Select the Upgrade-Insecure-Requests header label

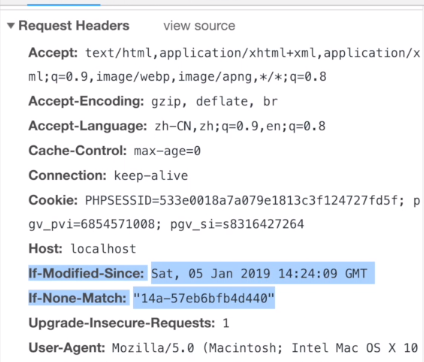[122, 323]
